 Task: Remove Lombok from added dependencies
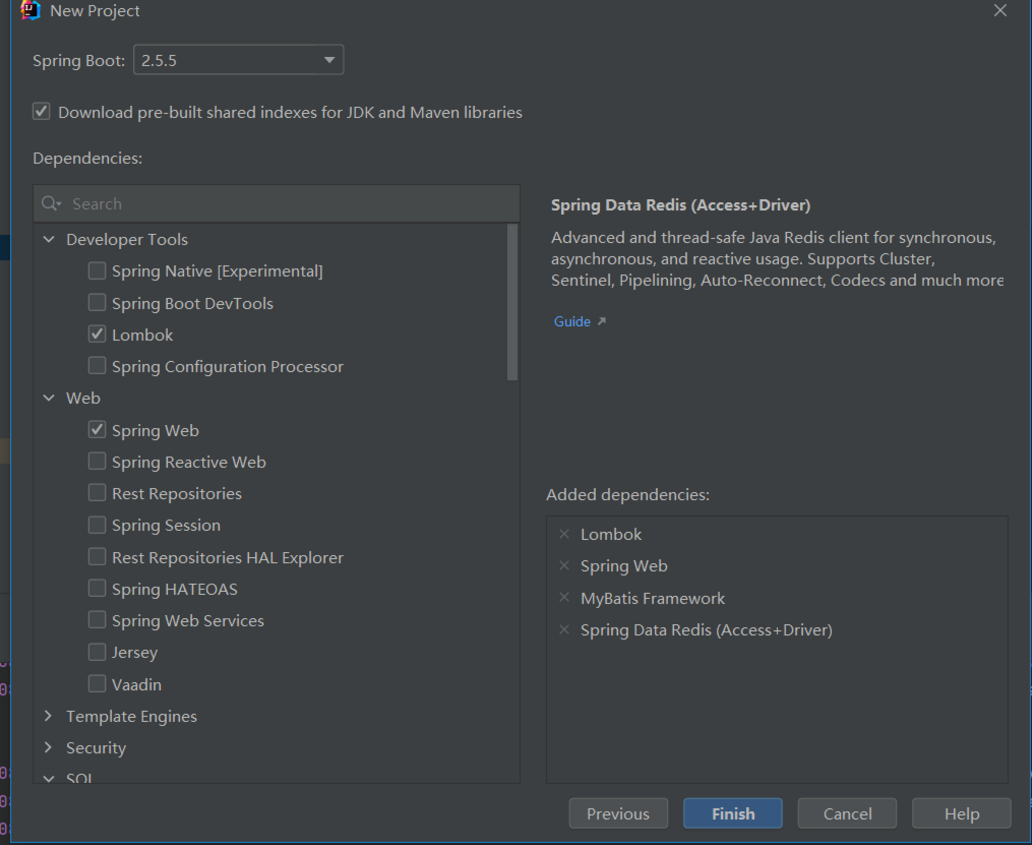point(564,534)
